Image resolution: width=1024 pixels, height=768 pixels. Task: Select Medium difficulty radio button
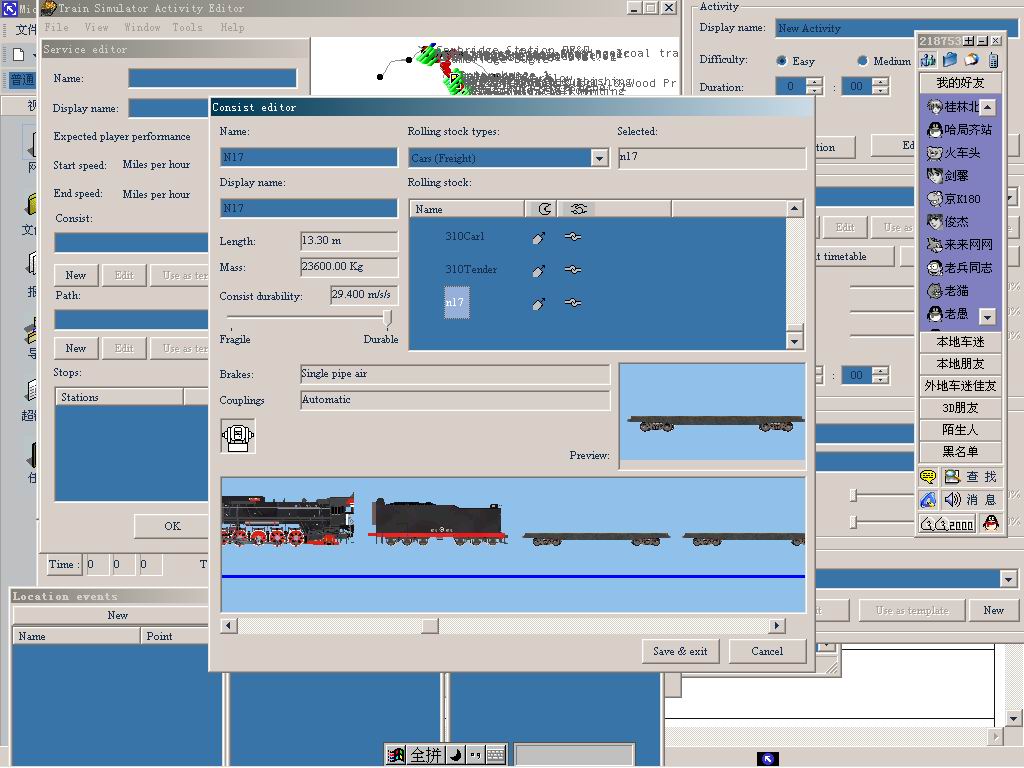coord(862,61)
